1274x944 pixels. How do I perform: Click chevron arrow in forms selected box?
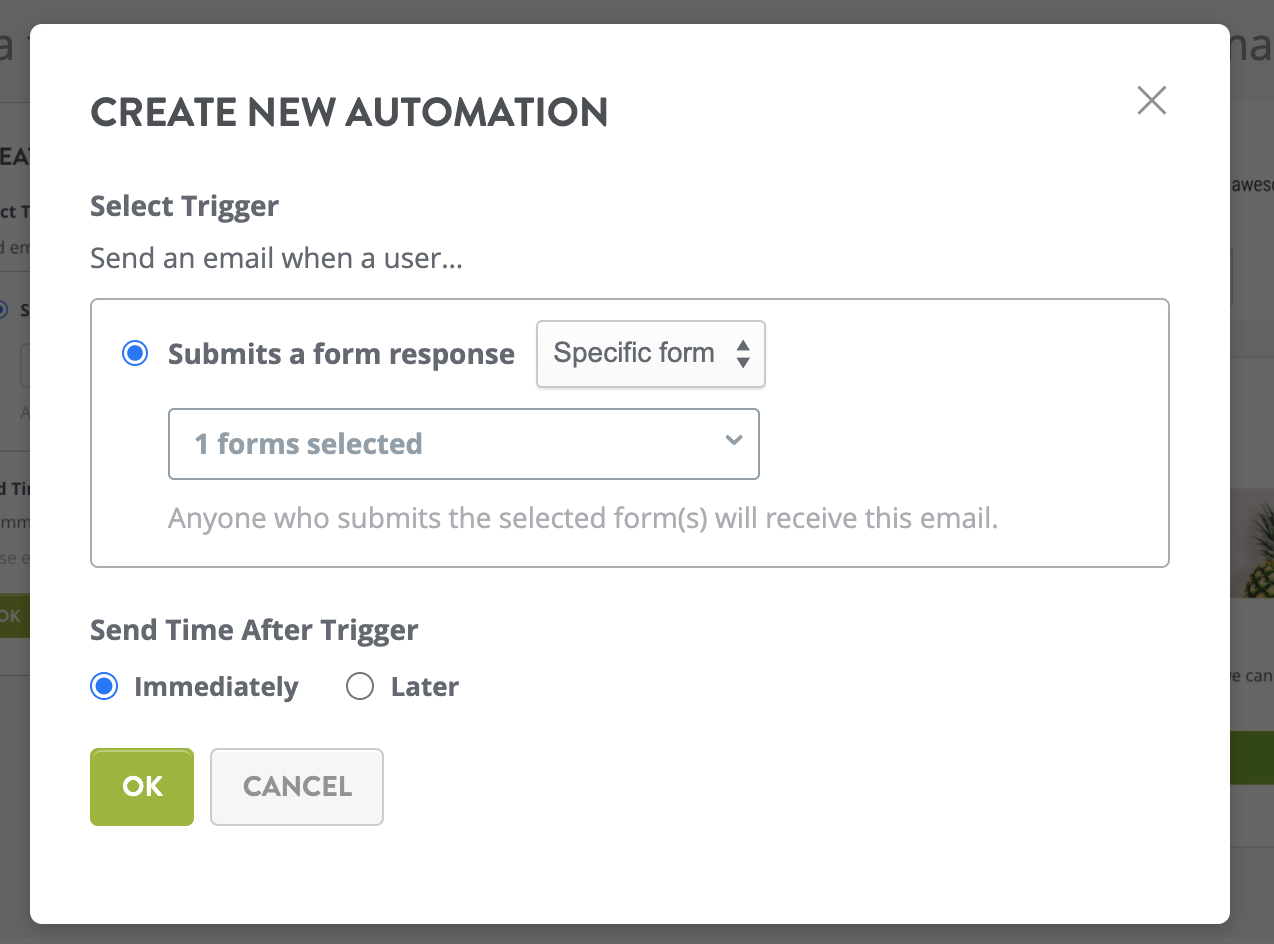pyautogui.click(x=734, y=440)
